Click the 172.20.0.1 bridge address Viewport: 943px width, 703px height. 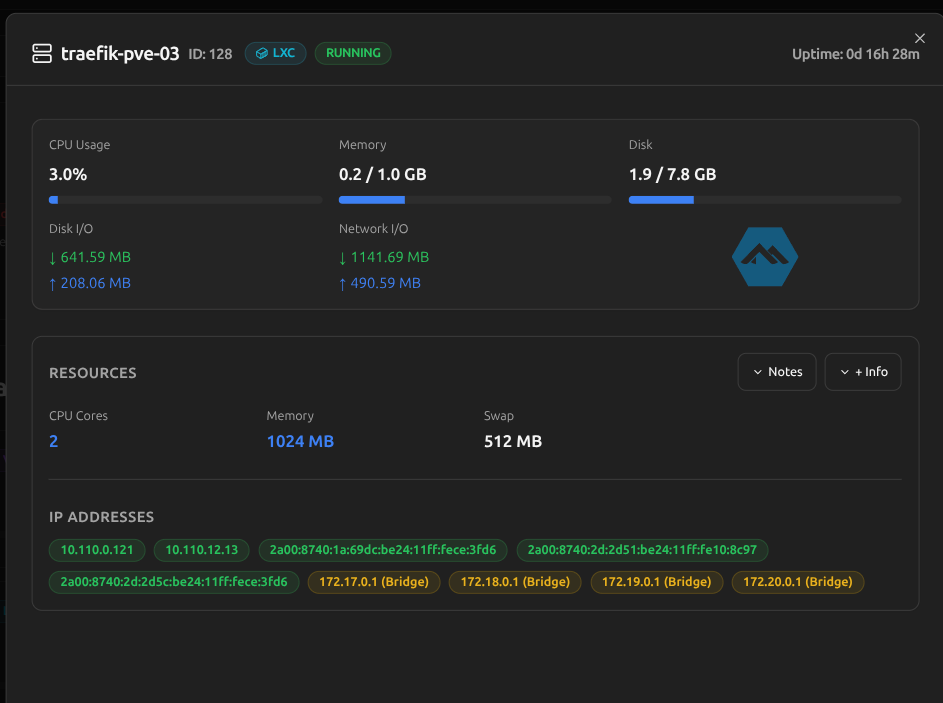point(798,582)
